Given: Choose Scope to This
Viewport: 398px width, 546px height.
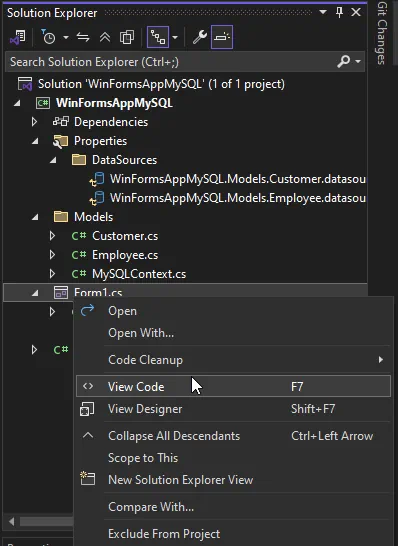Looking at the screenshot, I should pyautogui.click(x=233, y=458).
